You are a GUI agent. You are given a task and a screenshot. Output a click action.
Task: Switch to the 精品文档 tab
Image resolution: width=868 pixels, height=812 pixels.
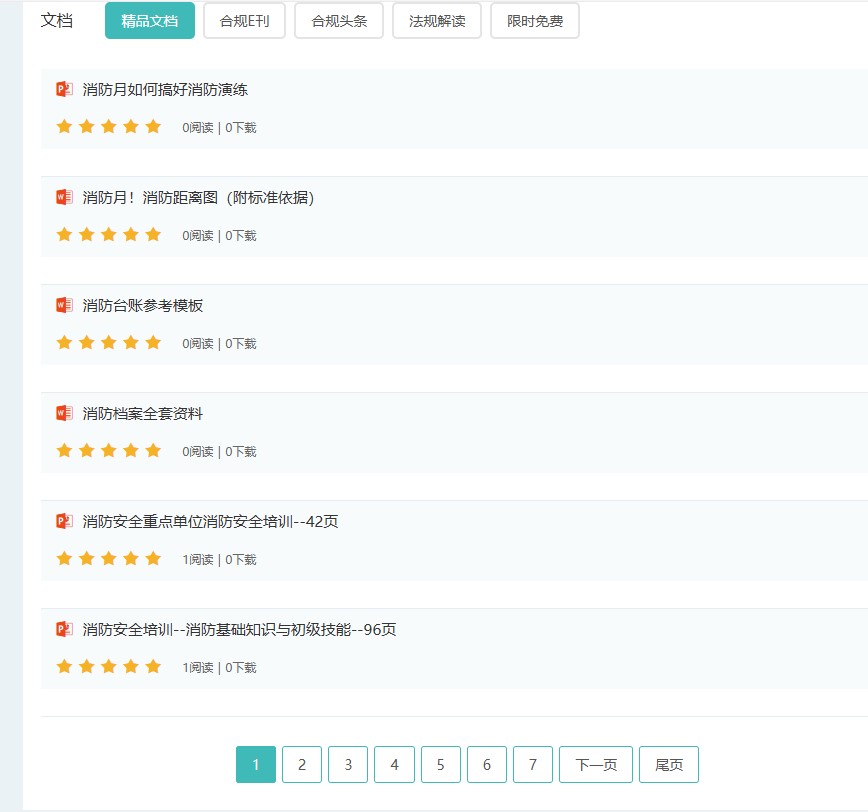click(149, 21)
